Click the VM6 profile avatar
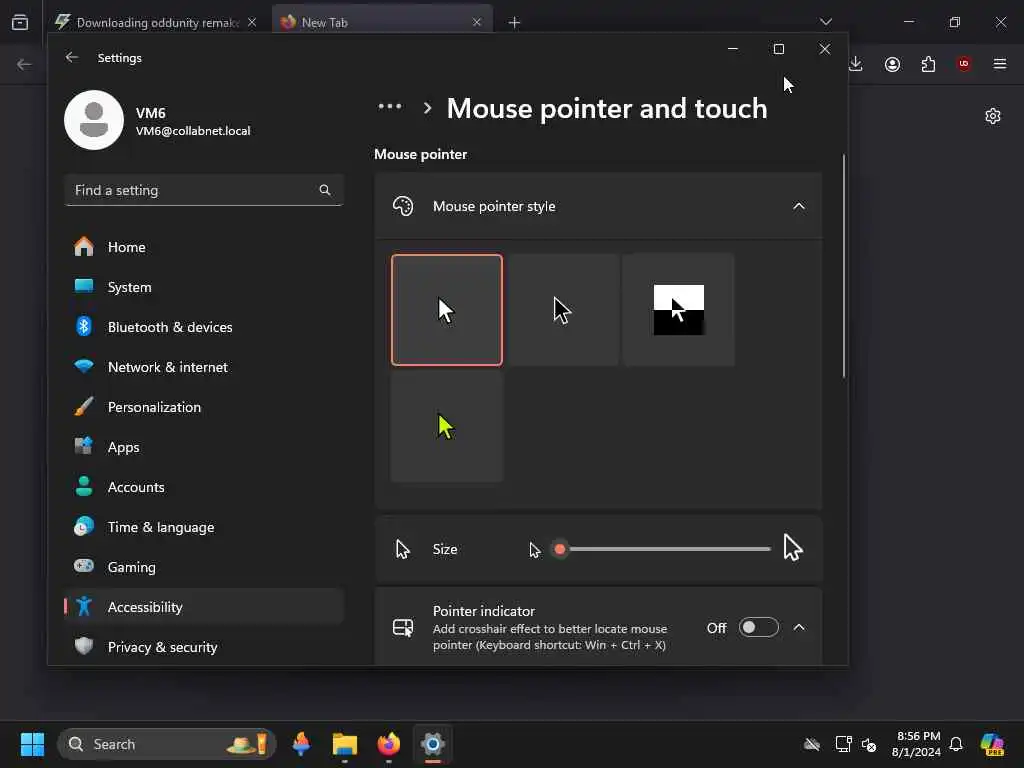 (94, 120)
